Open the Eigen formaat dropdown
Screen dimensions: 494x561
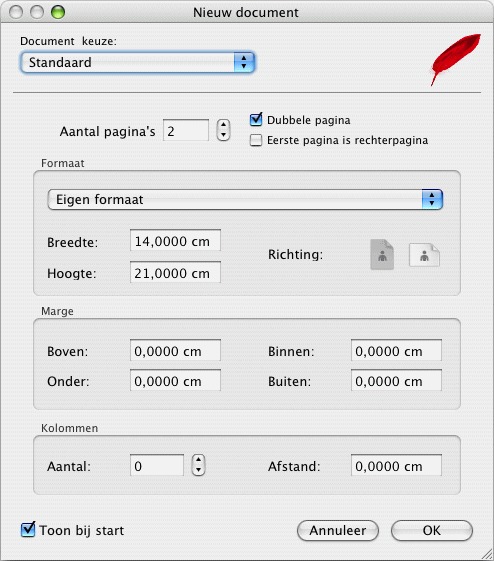pos(245,200)
